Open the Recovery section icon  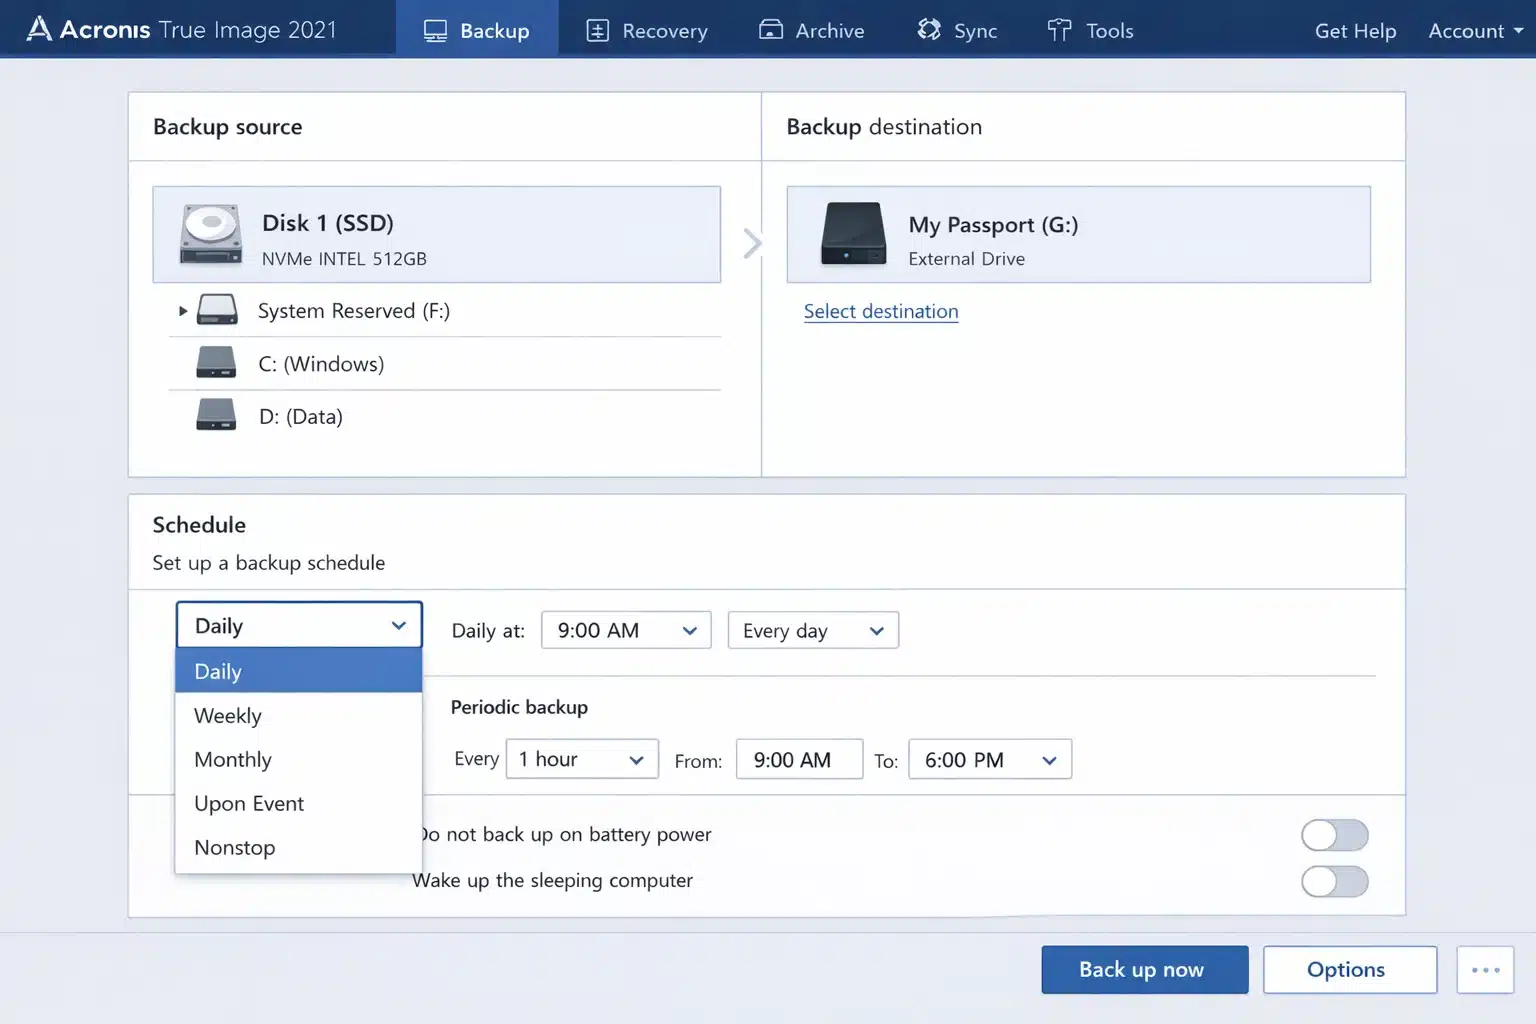pyautogui.click(x=596, y=30)
